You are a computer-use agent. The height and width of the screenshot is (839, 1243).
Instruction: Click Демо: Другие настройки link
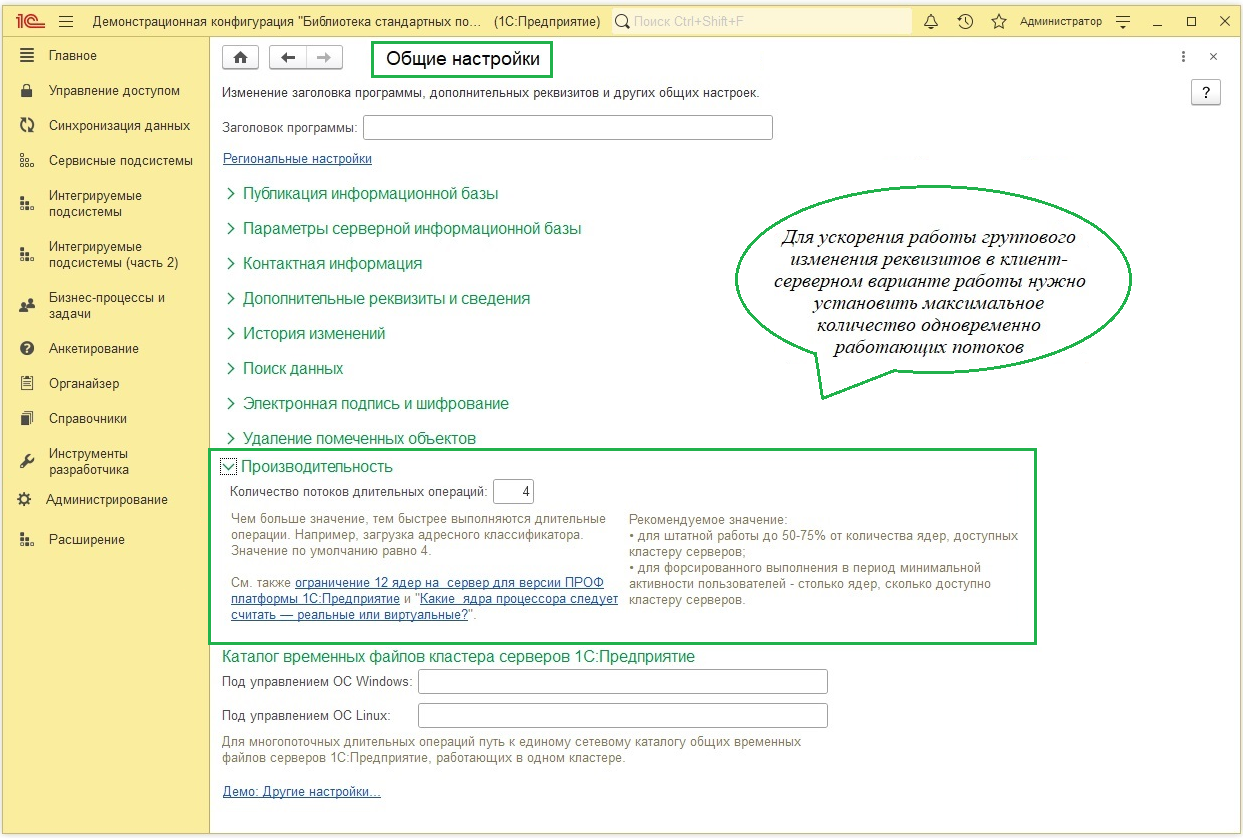(x=301, y=792)
